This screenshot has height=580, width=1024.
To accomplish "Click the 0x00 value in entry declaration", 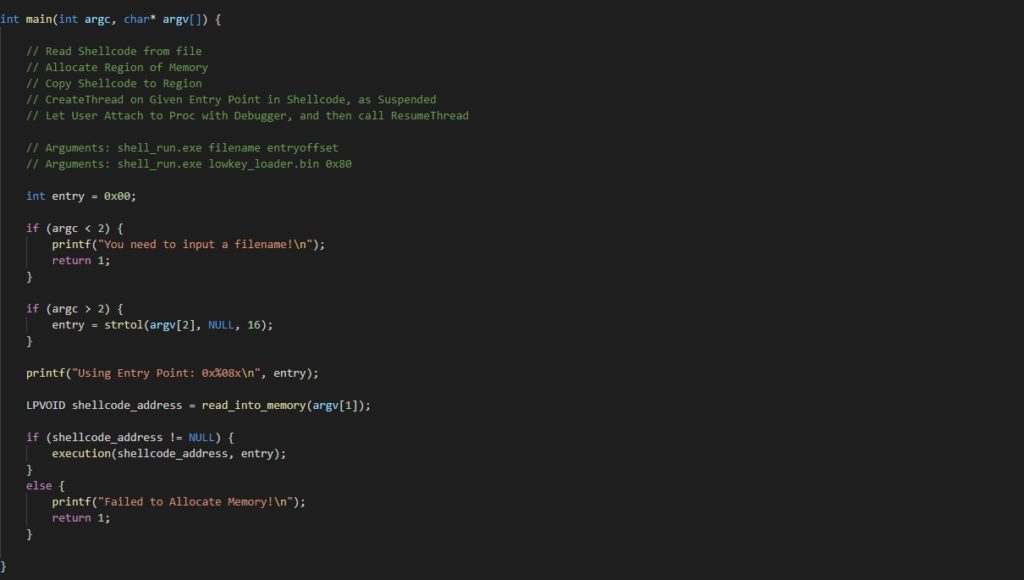I will 117,196.
